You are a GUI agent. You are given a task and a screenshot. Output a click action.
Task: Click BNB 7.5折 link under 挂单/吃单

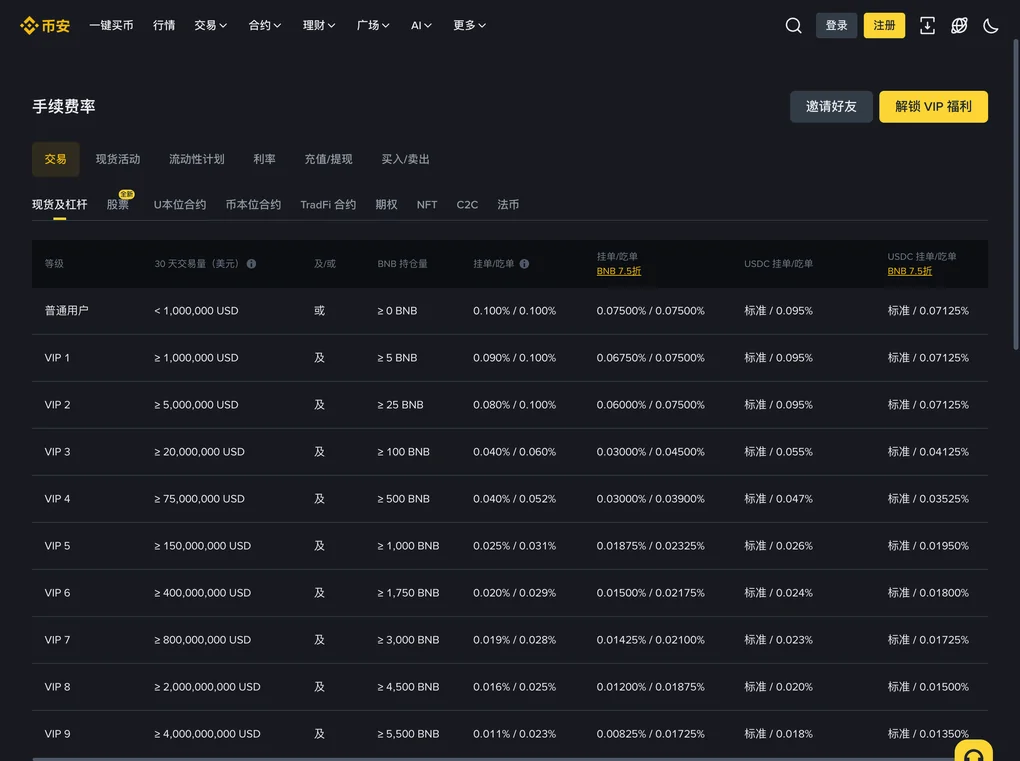(619, 271)
